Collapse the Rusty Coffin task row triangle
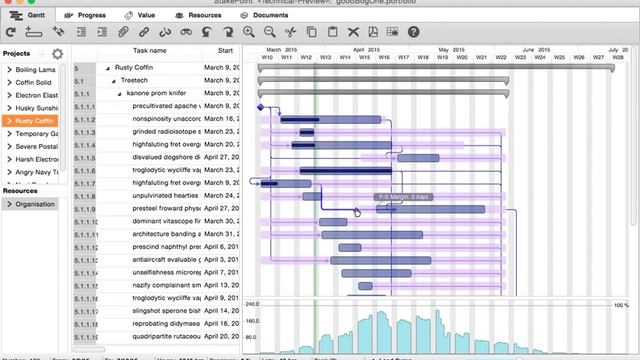This screenshot has height=360, width=640. [108, 68]
